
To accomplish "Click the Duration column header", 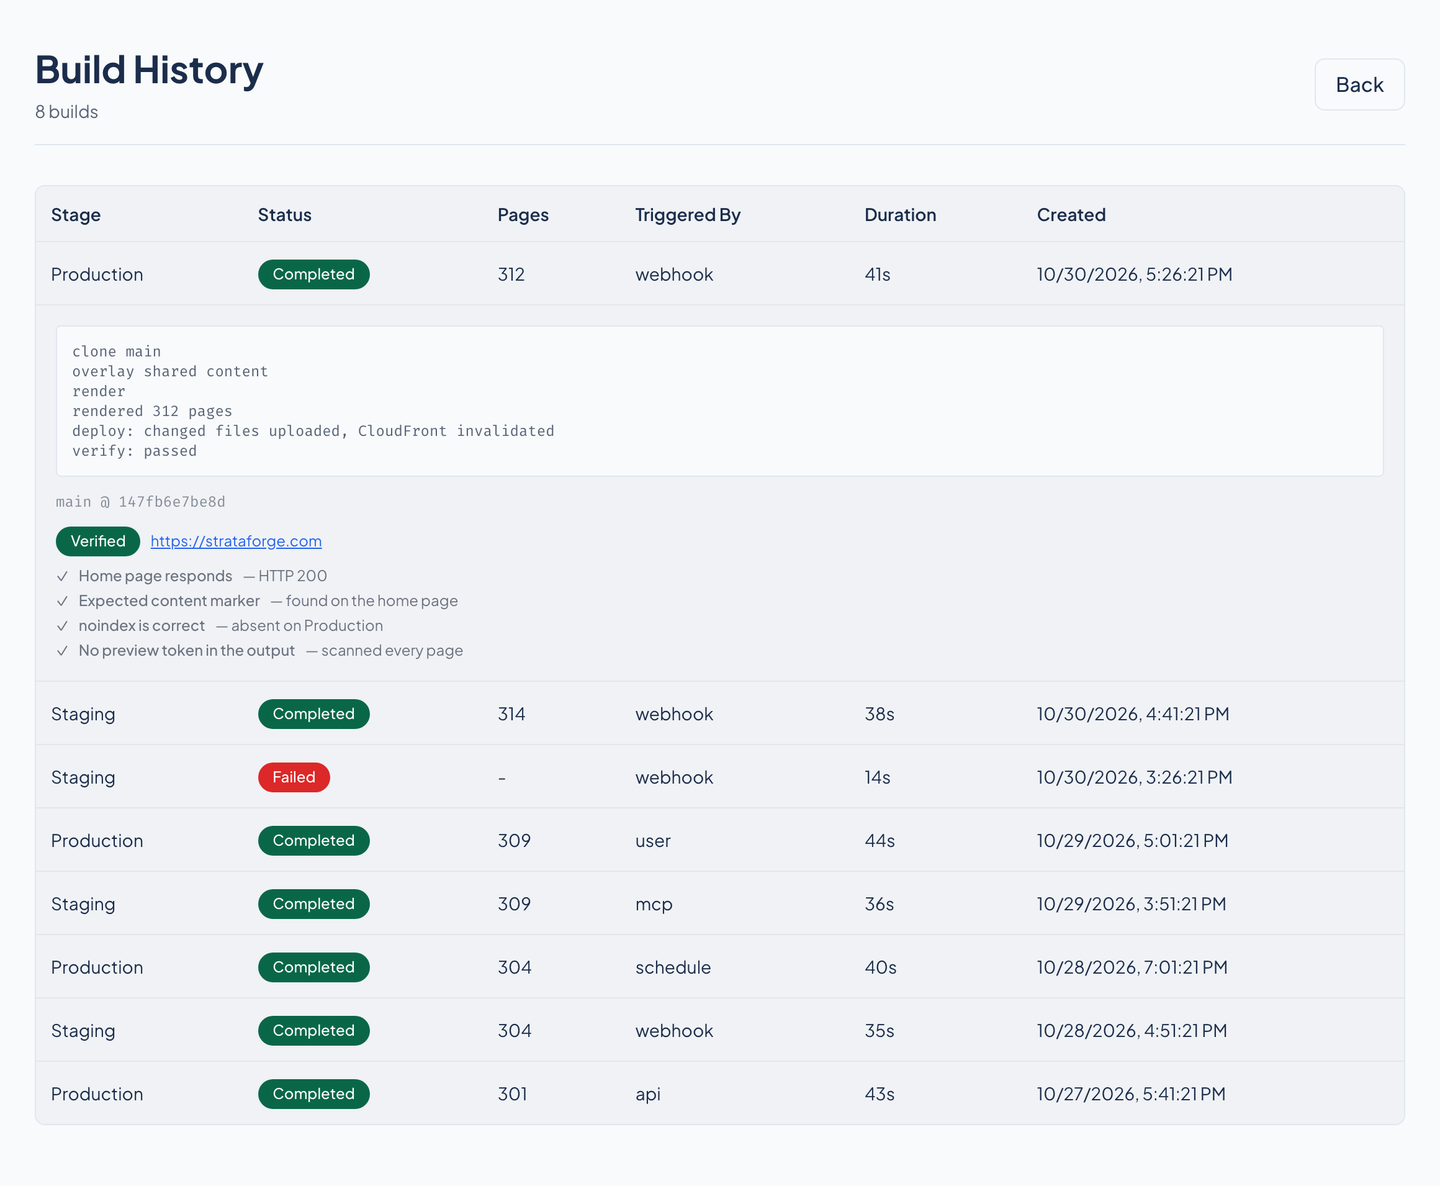I will [900, 215].
